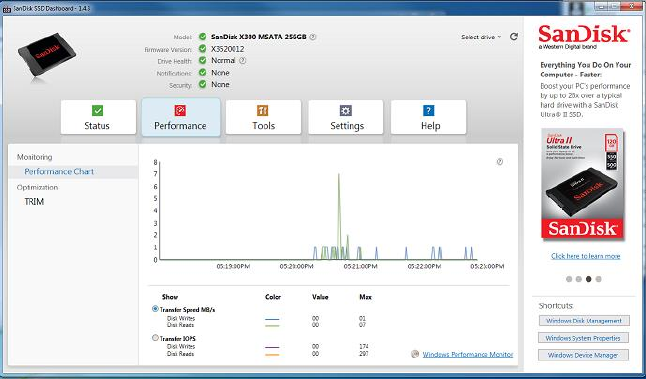Click the orange Tools icon
646x379 pixels.
(x=263, y=110)
